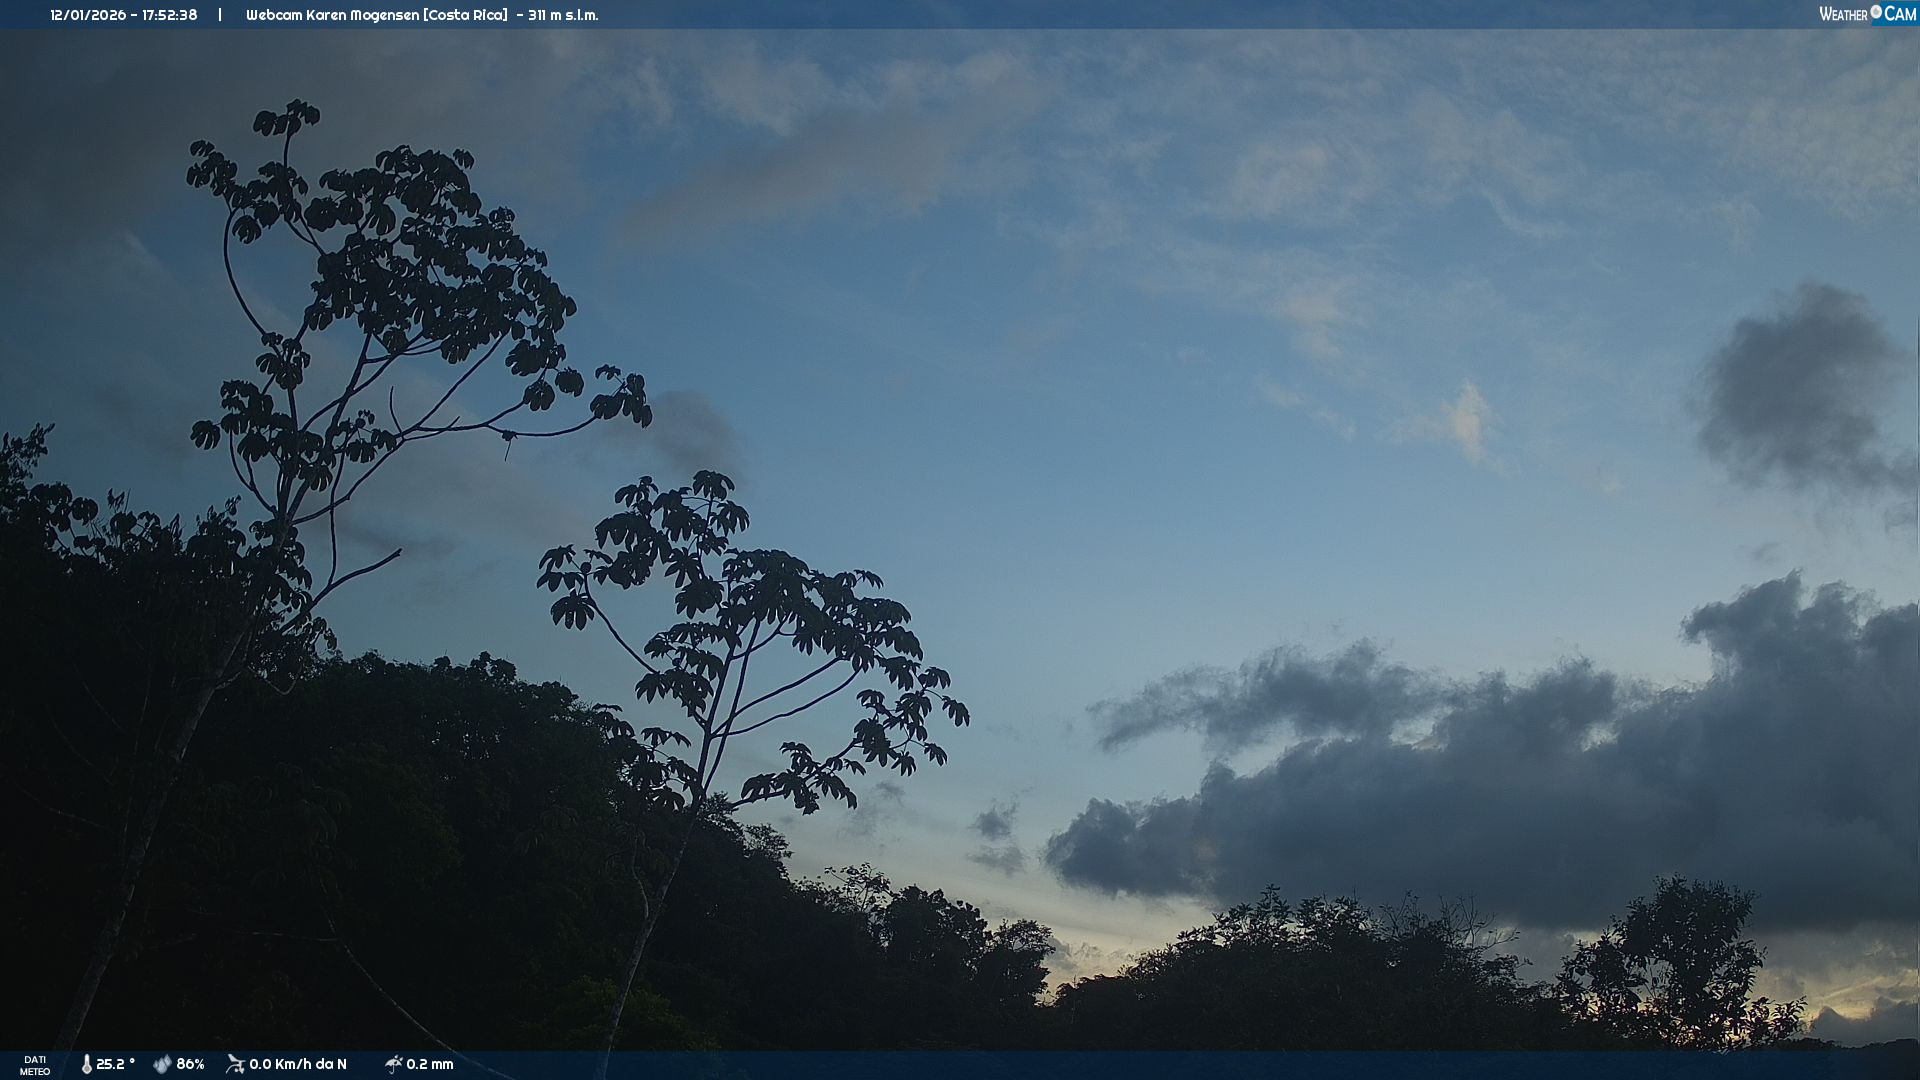
Task: Click the Webcam Karen Mogensen title
Action: pyautogui.click(x=333, y=15)
